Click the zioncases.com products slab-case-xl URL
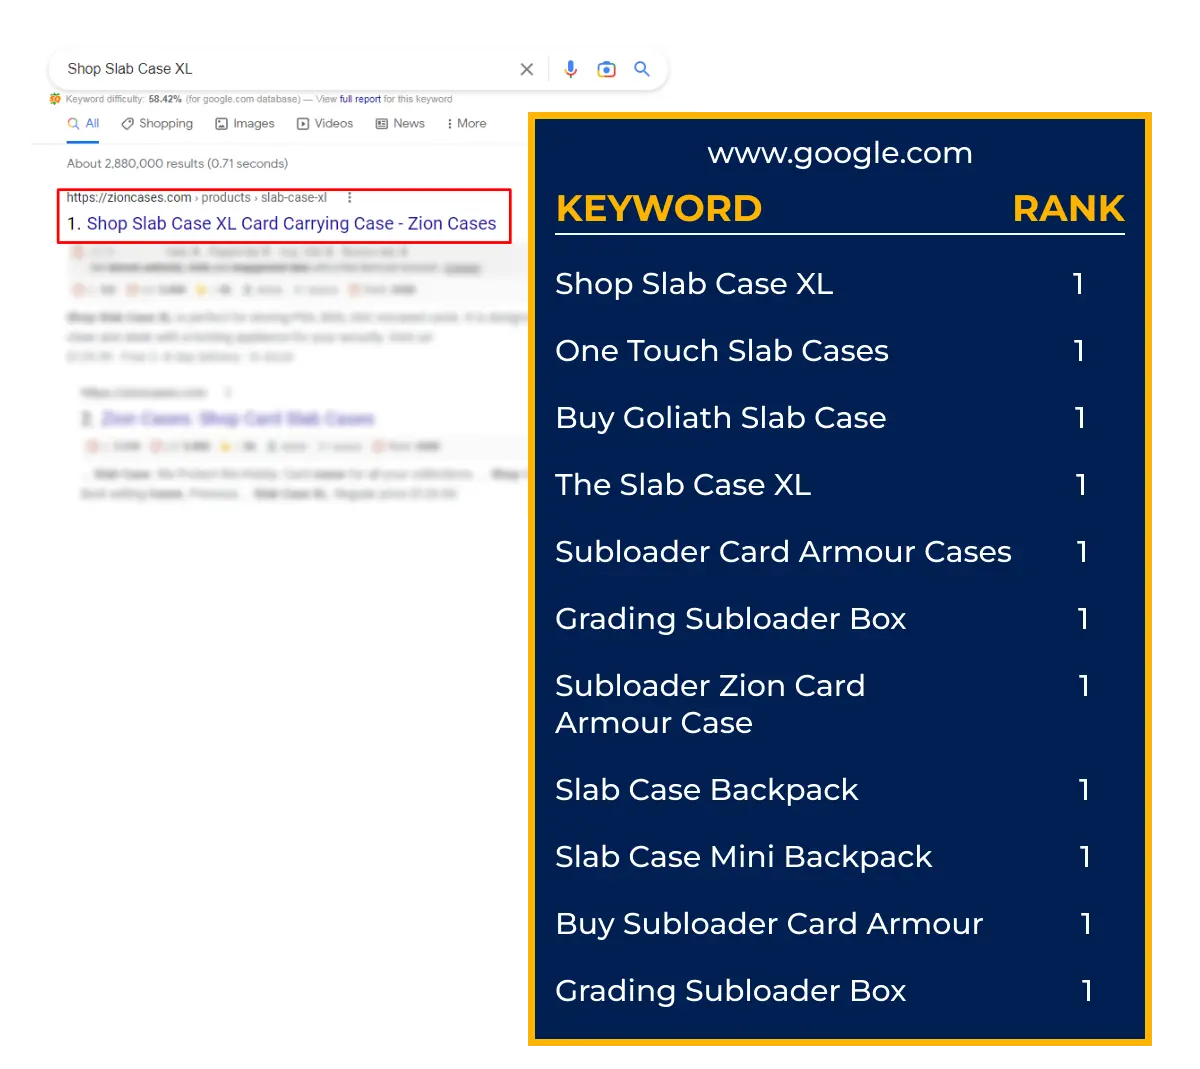This screenshot has height=1069, width=1200. pos(197,198)
